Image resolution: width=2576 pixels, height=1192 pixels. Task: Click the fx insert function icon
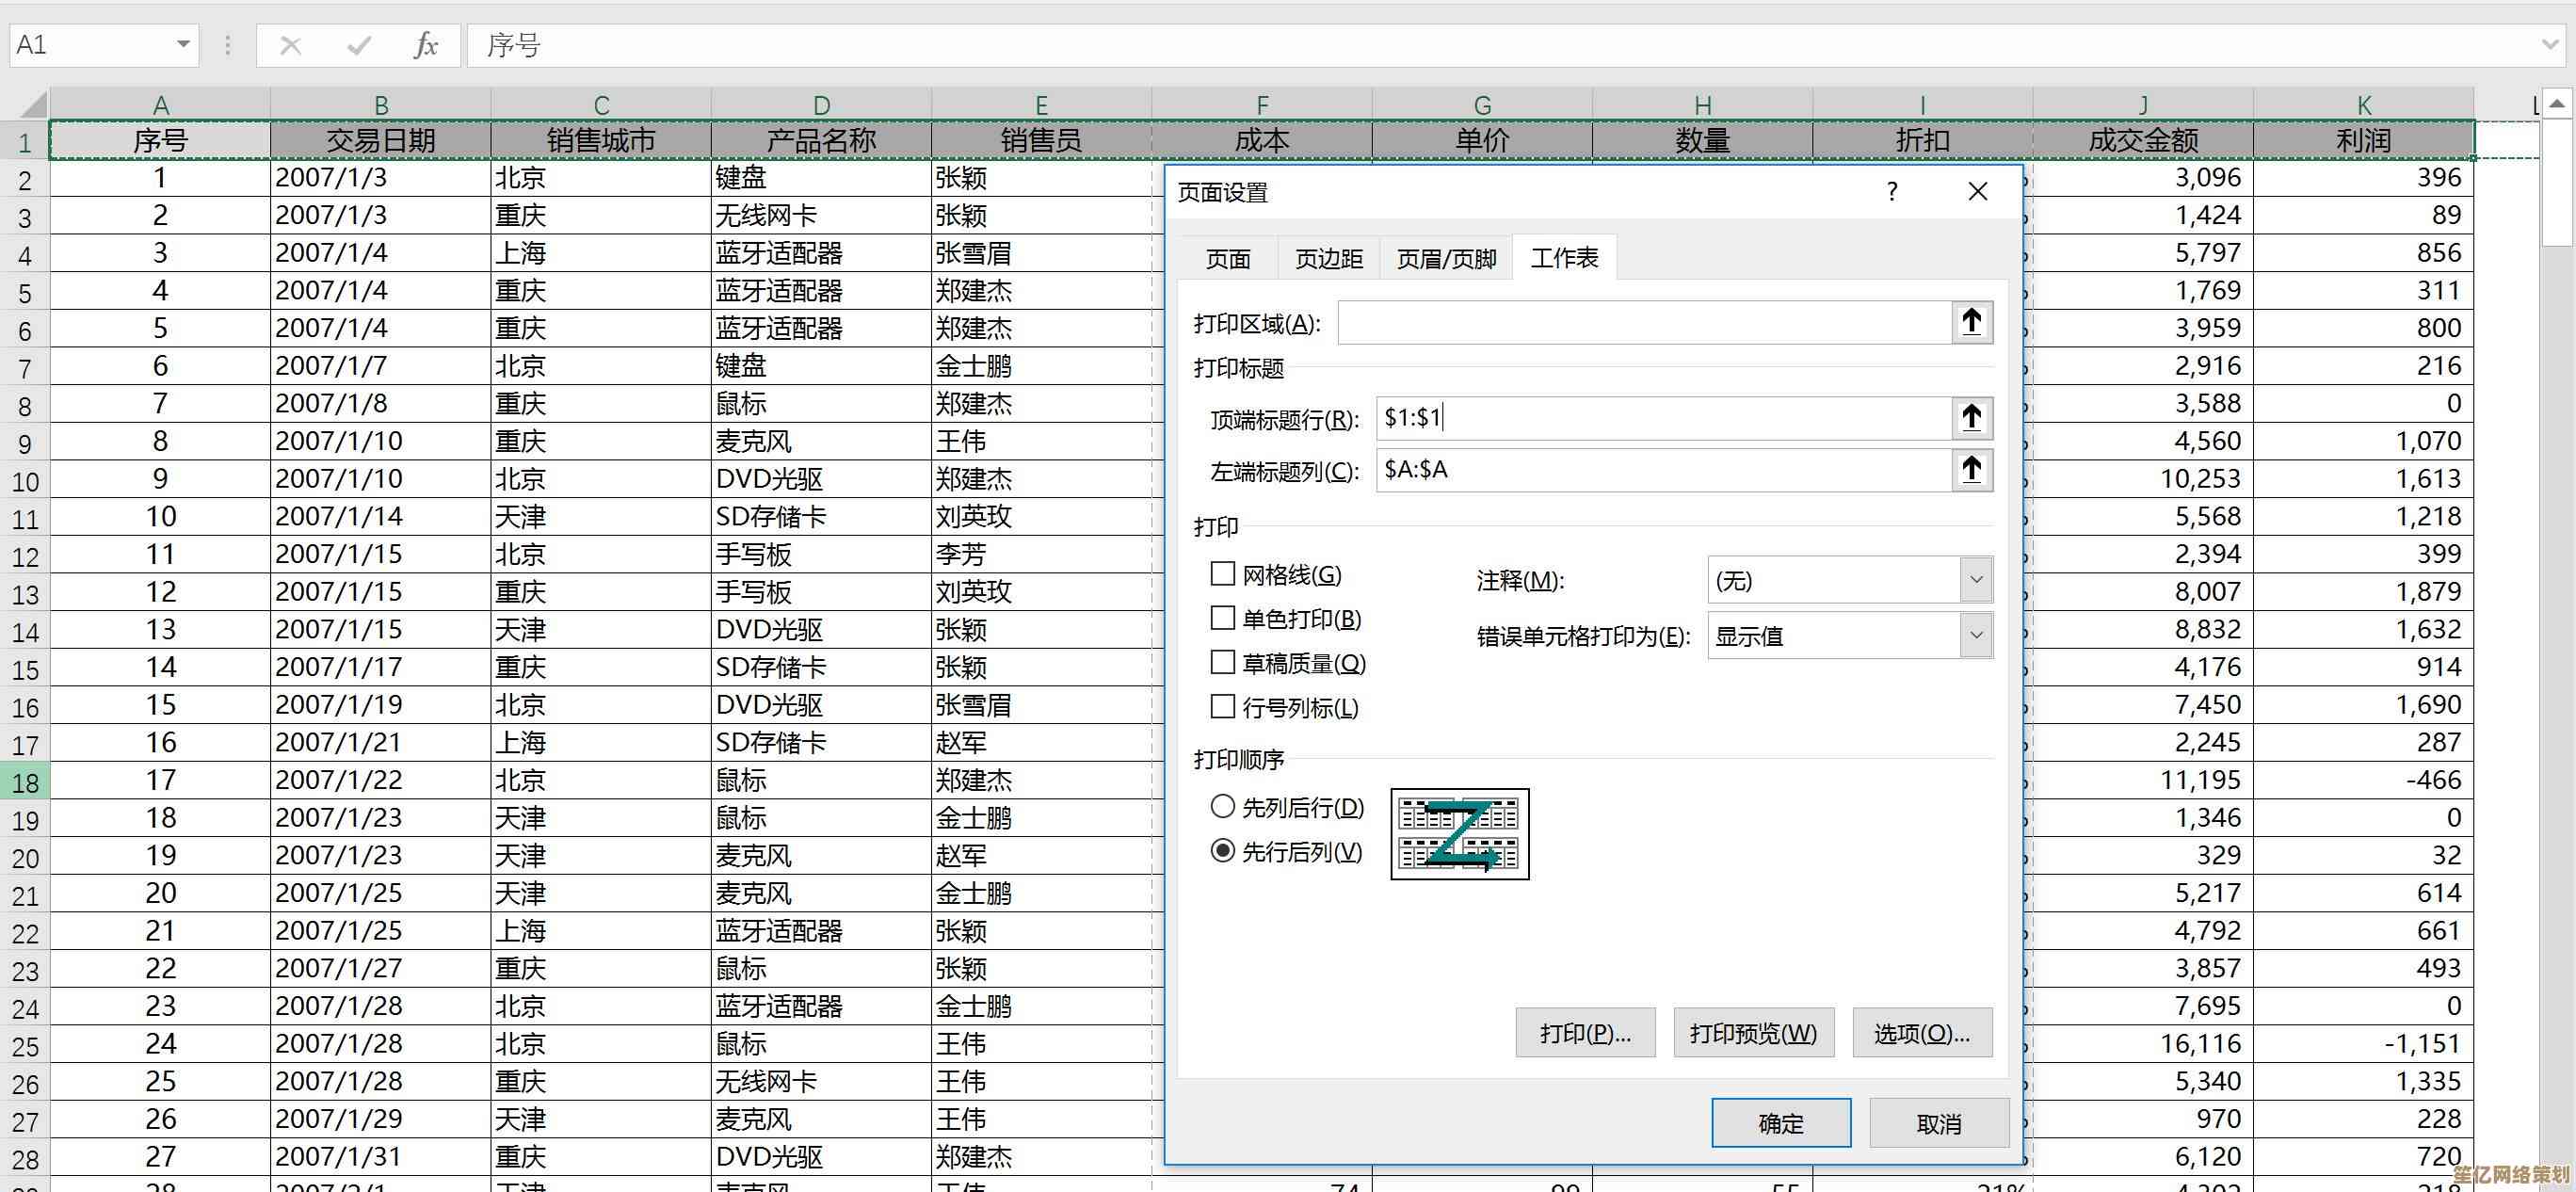click(425, 45)
